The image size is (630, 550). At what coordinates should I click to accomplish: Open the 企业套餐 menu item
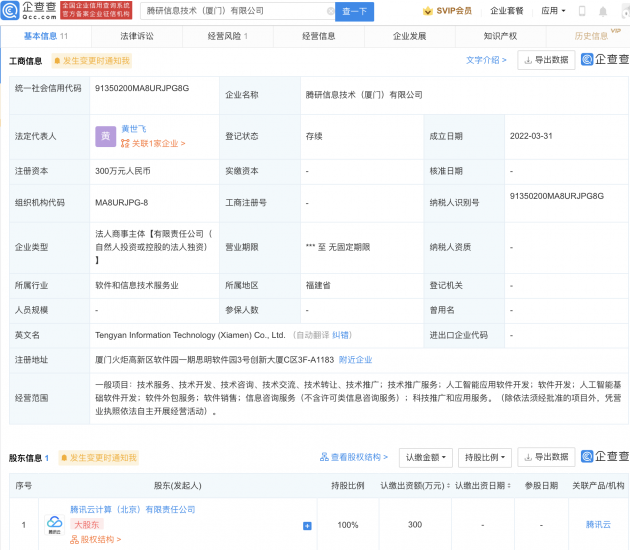(x=507, y=11)
